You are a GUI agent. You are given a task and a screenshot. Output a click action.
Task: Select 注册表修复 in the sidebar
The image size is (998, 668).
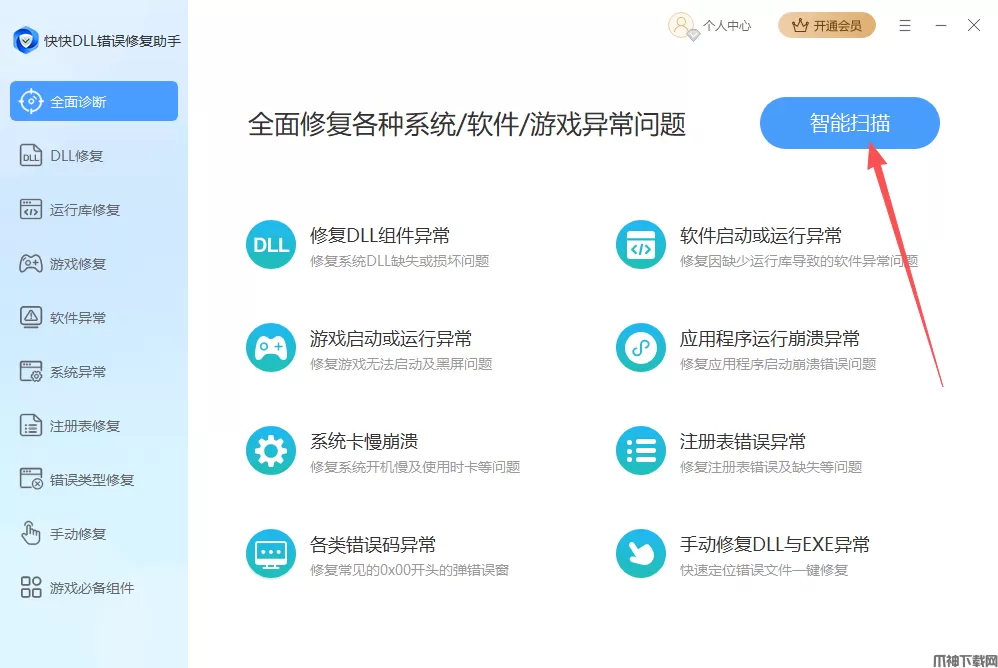coord(84,426)
